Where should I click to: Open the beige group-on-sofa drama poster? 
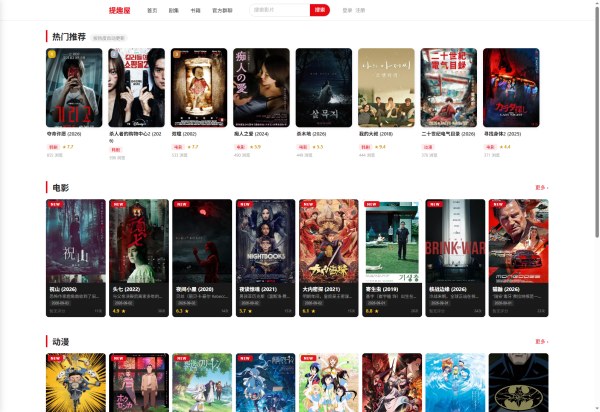tap(386, 88)
